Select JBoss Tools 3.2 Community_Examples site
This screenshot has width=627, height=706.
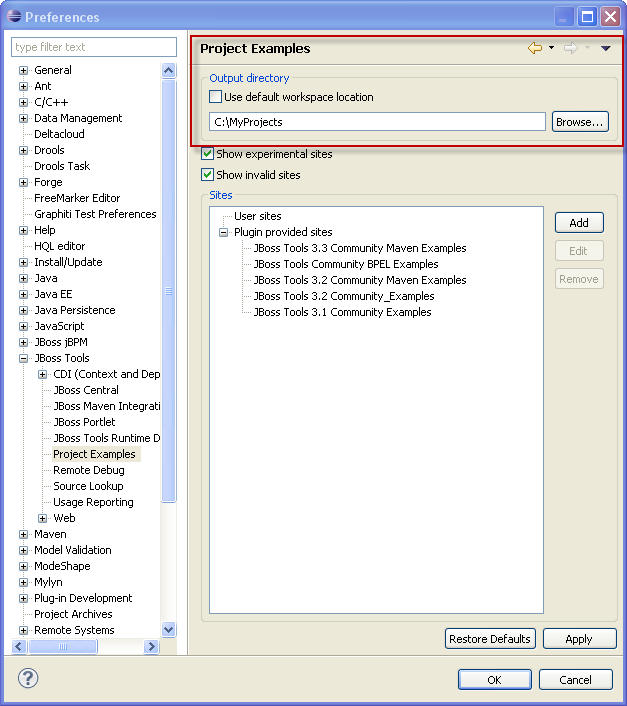coord(344,296)
